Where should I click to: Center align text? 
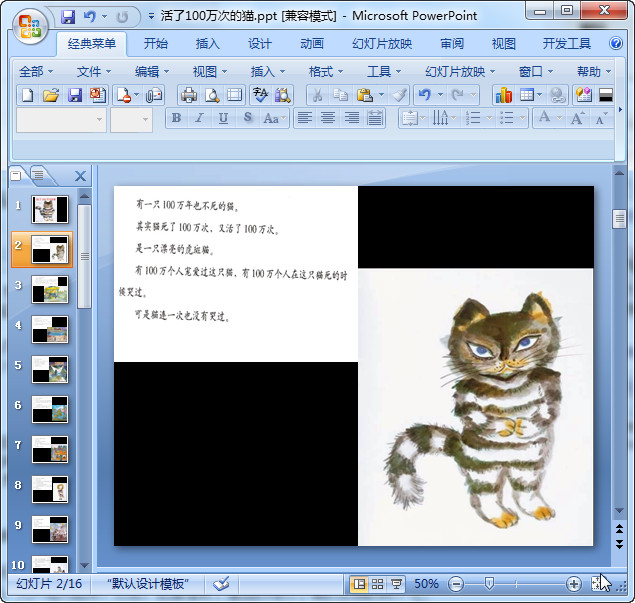coord(328,118)
